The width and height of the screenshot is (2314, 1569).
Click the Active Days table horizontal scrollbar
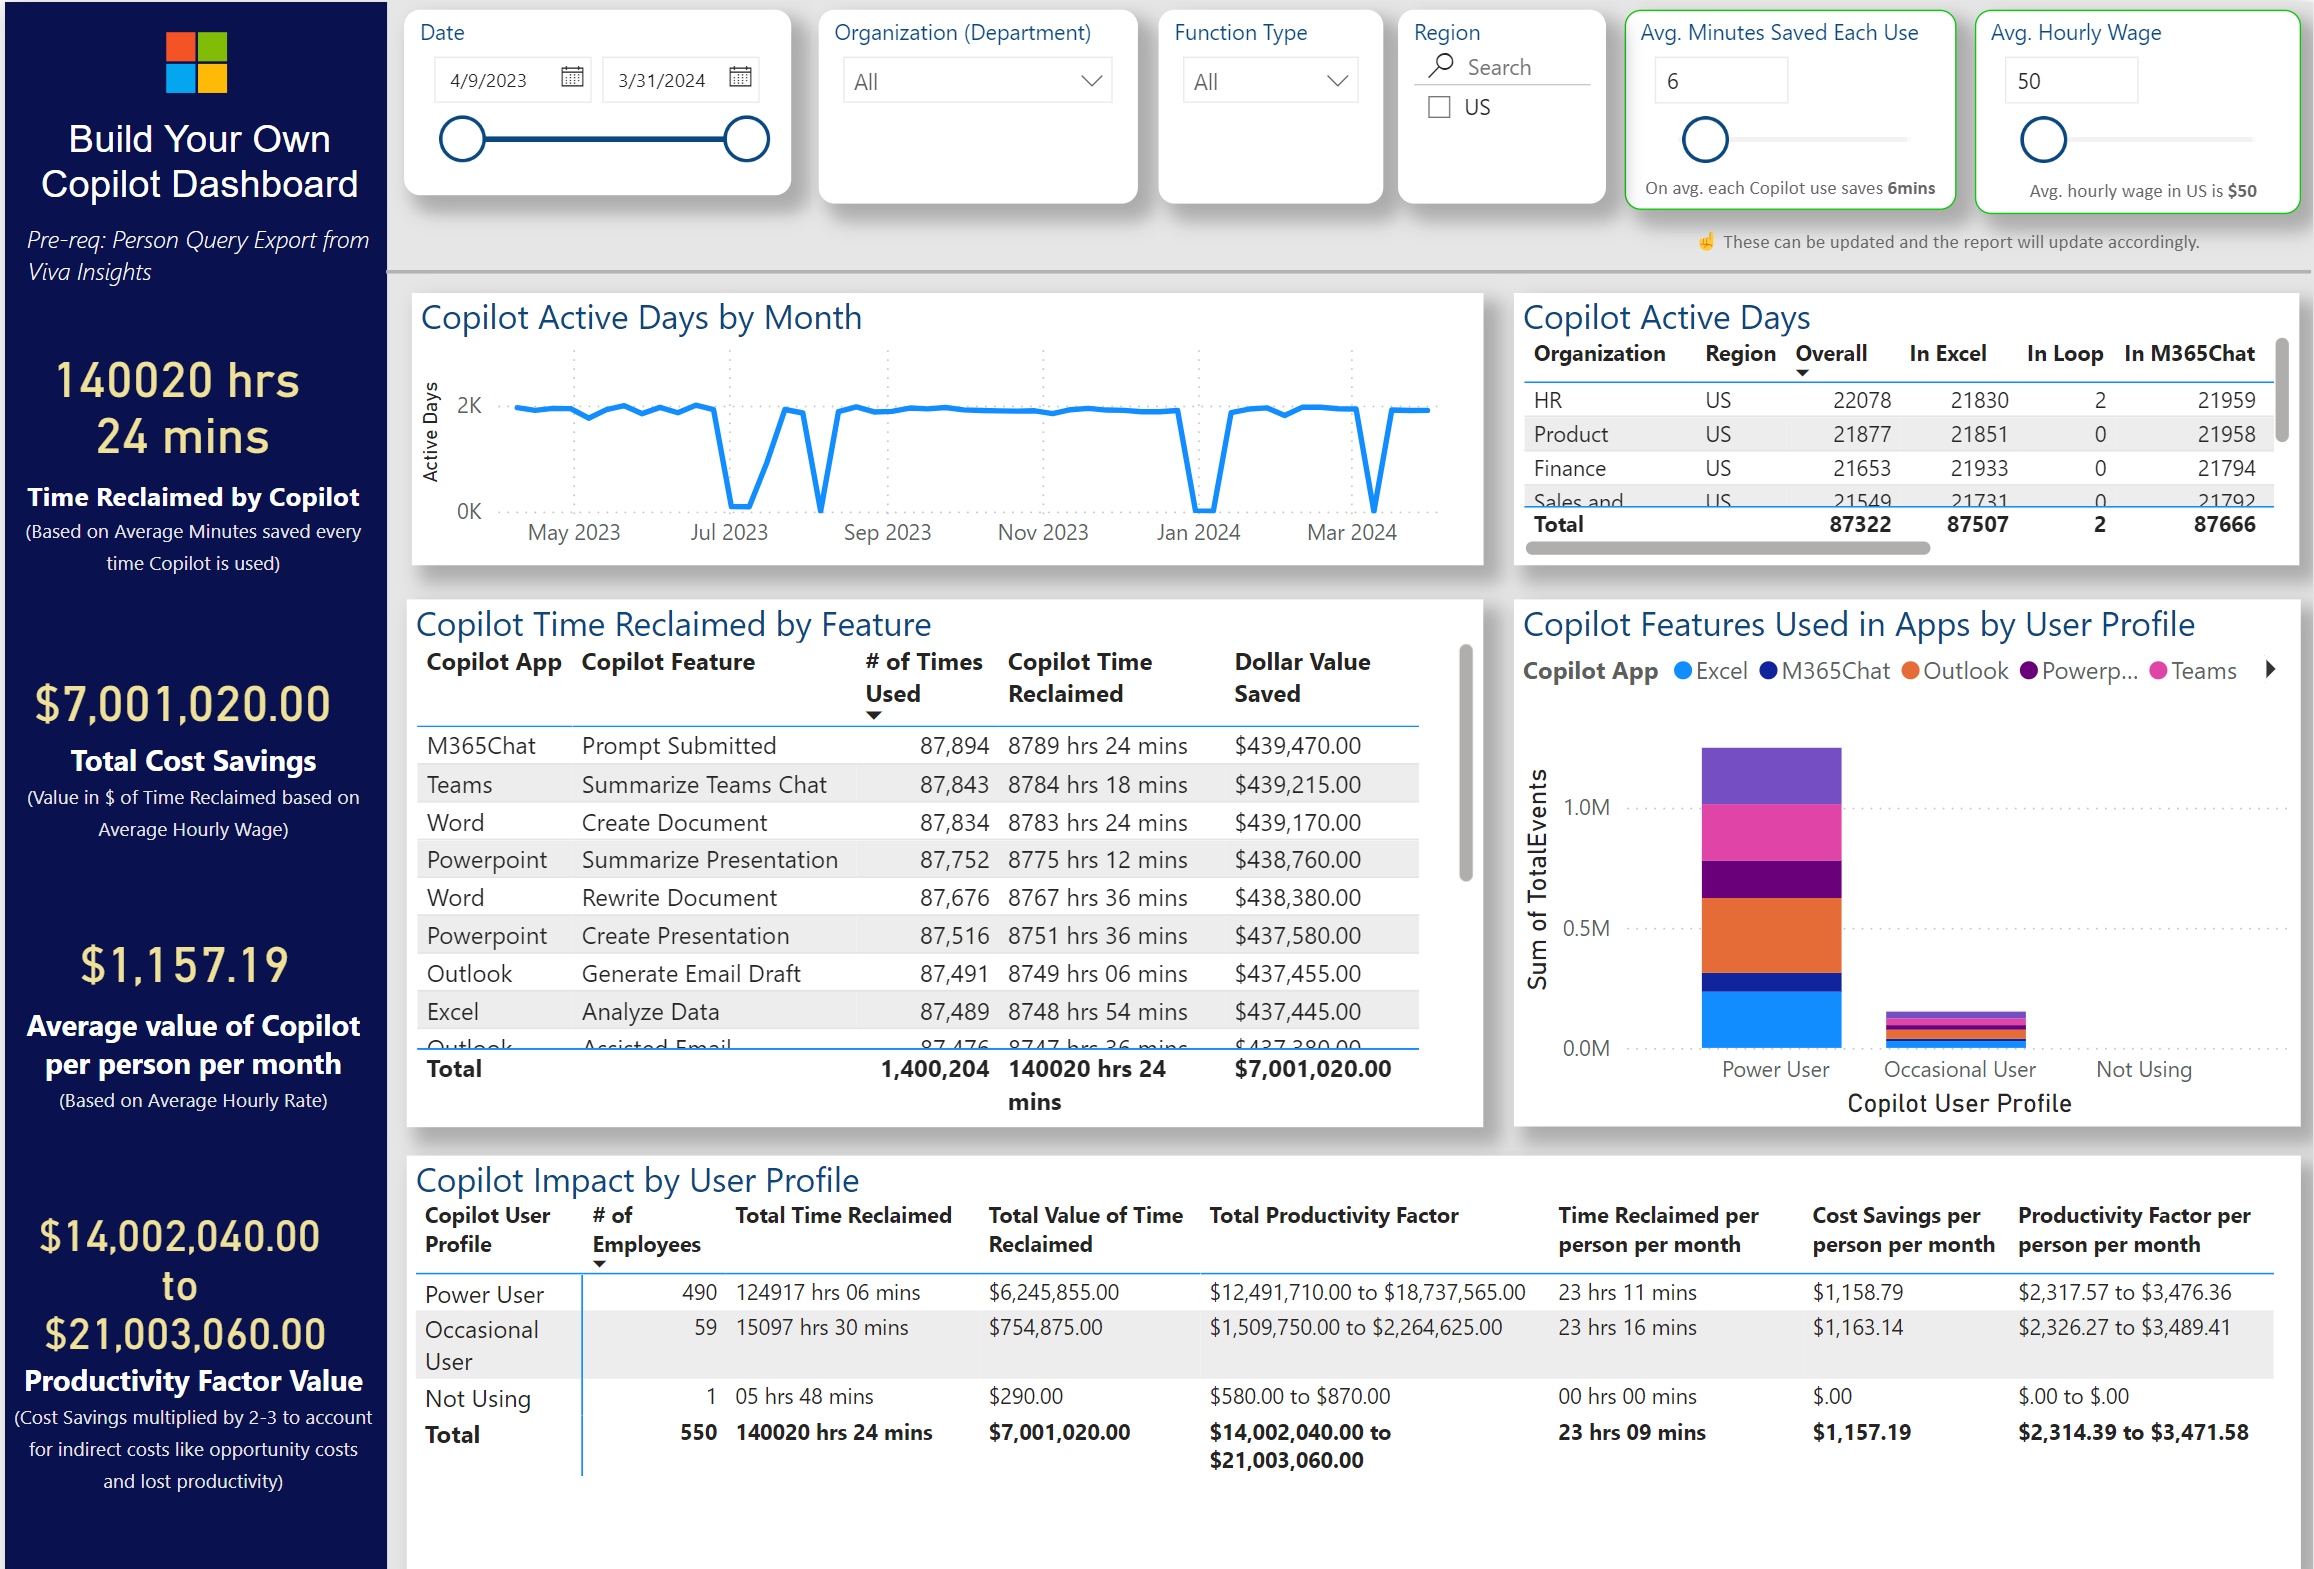pos(1727,548)
